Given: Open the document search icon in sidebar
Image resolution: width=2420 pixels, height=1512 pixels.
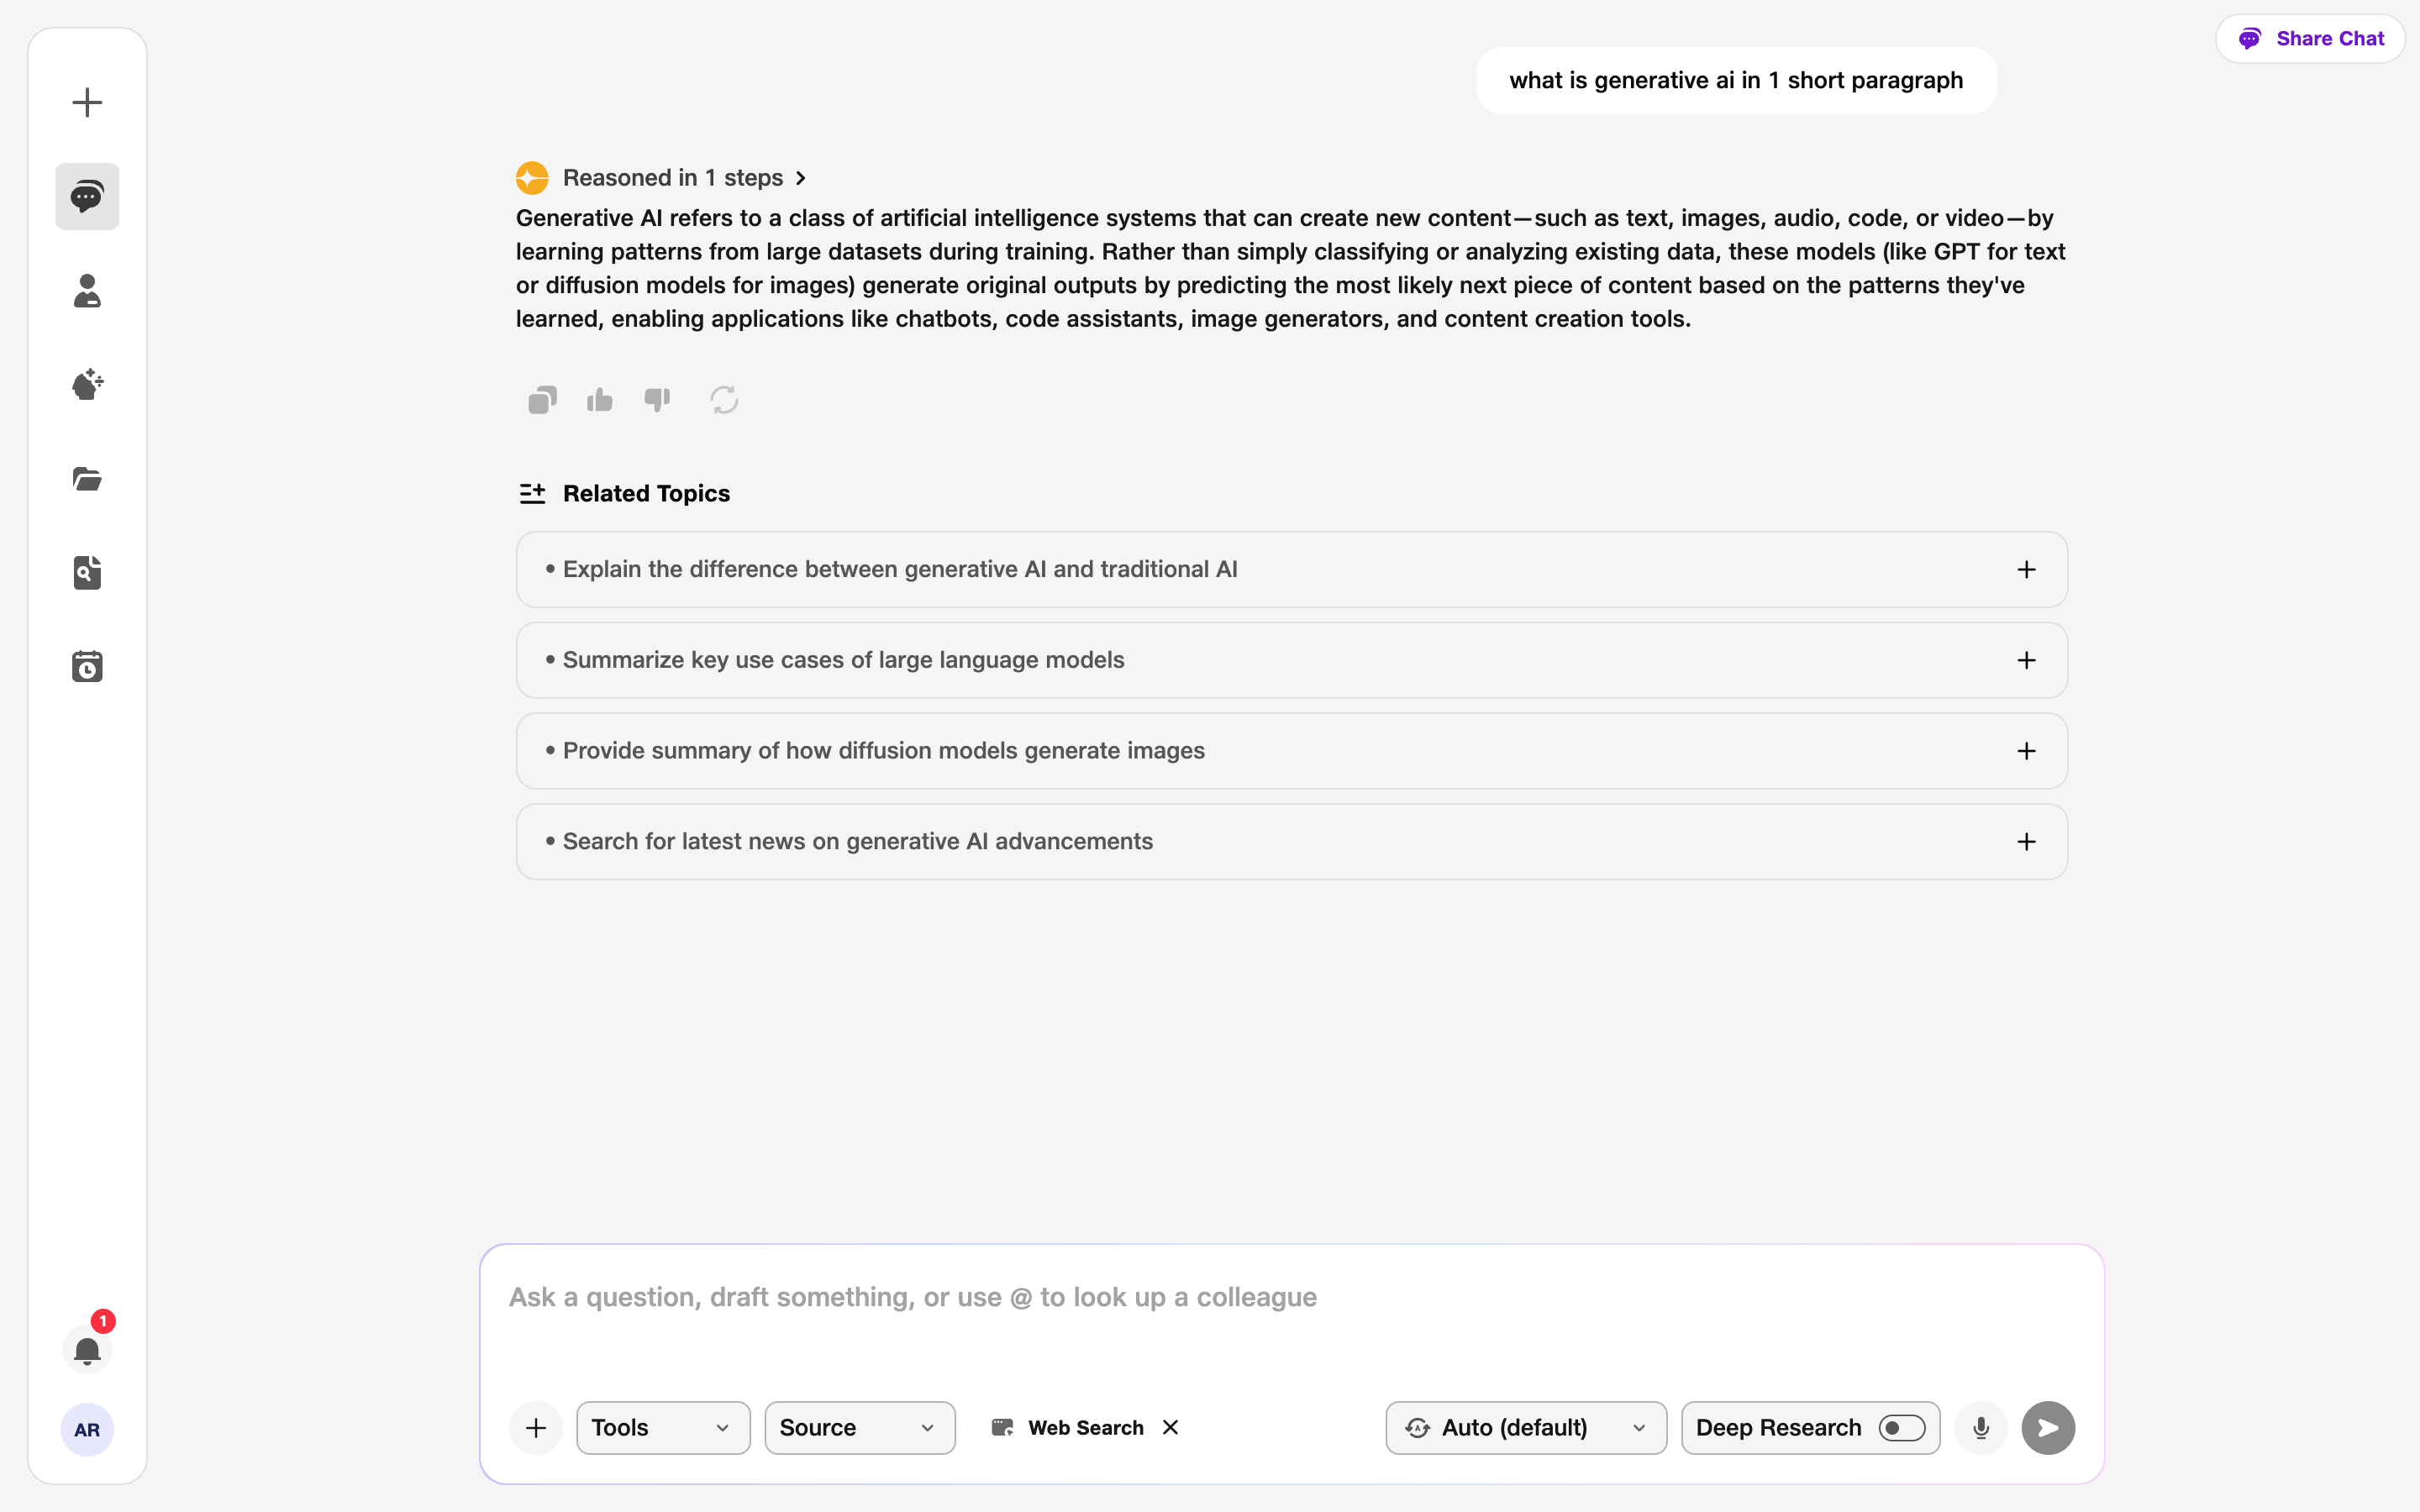Looking at the screenshot, I should click(87, 572).
